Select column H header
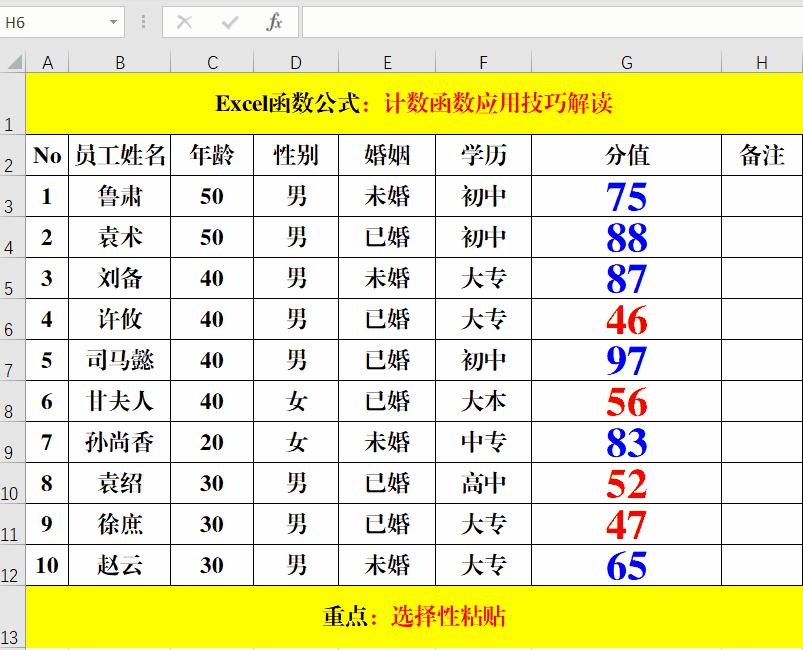This screenshot has height=650, width=803. (758, 62)
